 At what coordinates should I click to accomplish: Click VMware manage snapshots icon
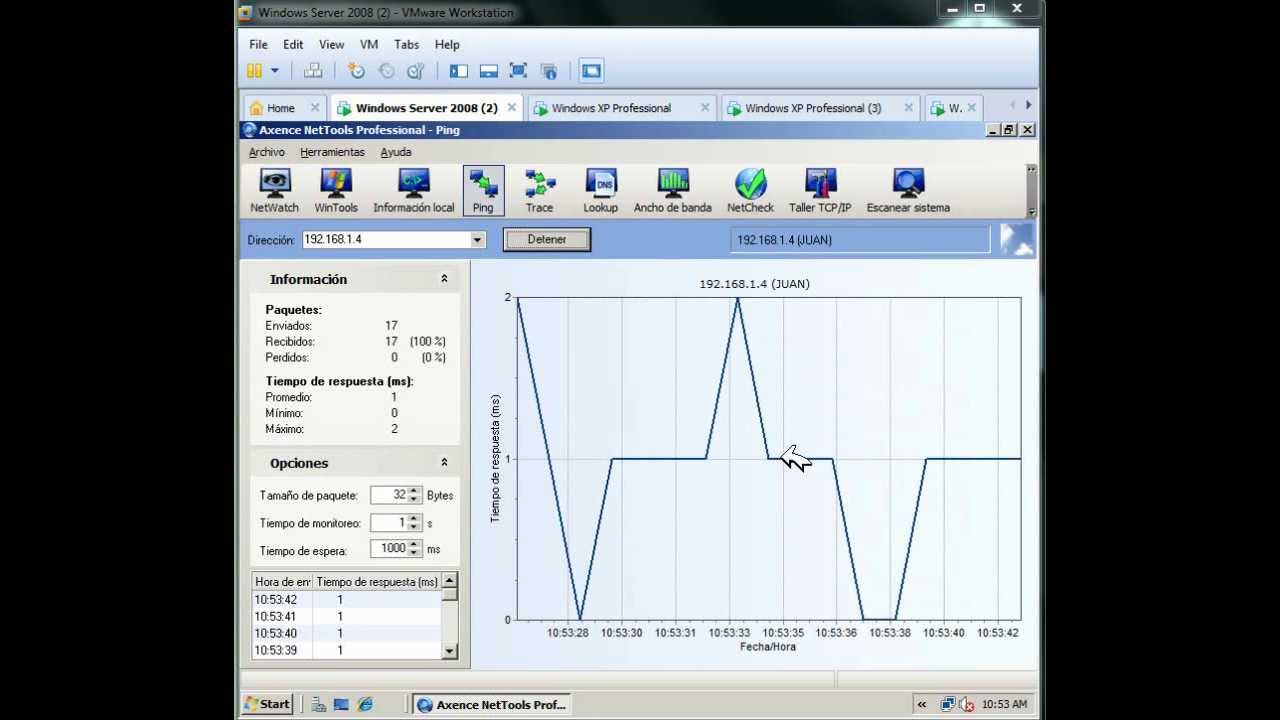pyautogui.click(x=416, y=71)
